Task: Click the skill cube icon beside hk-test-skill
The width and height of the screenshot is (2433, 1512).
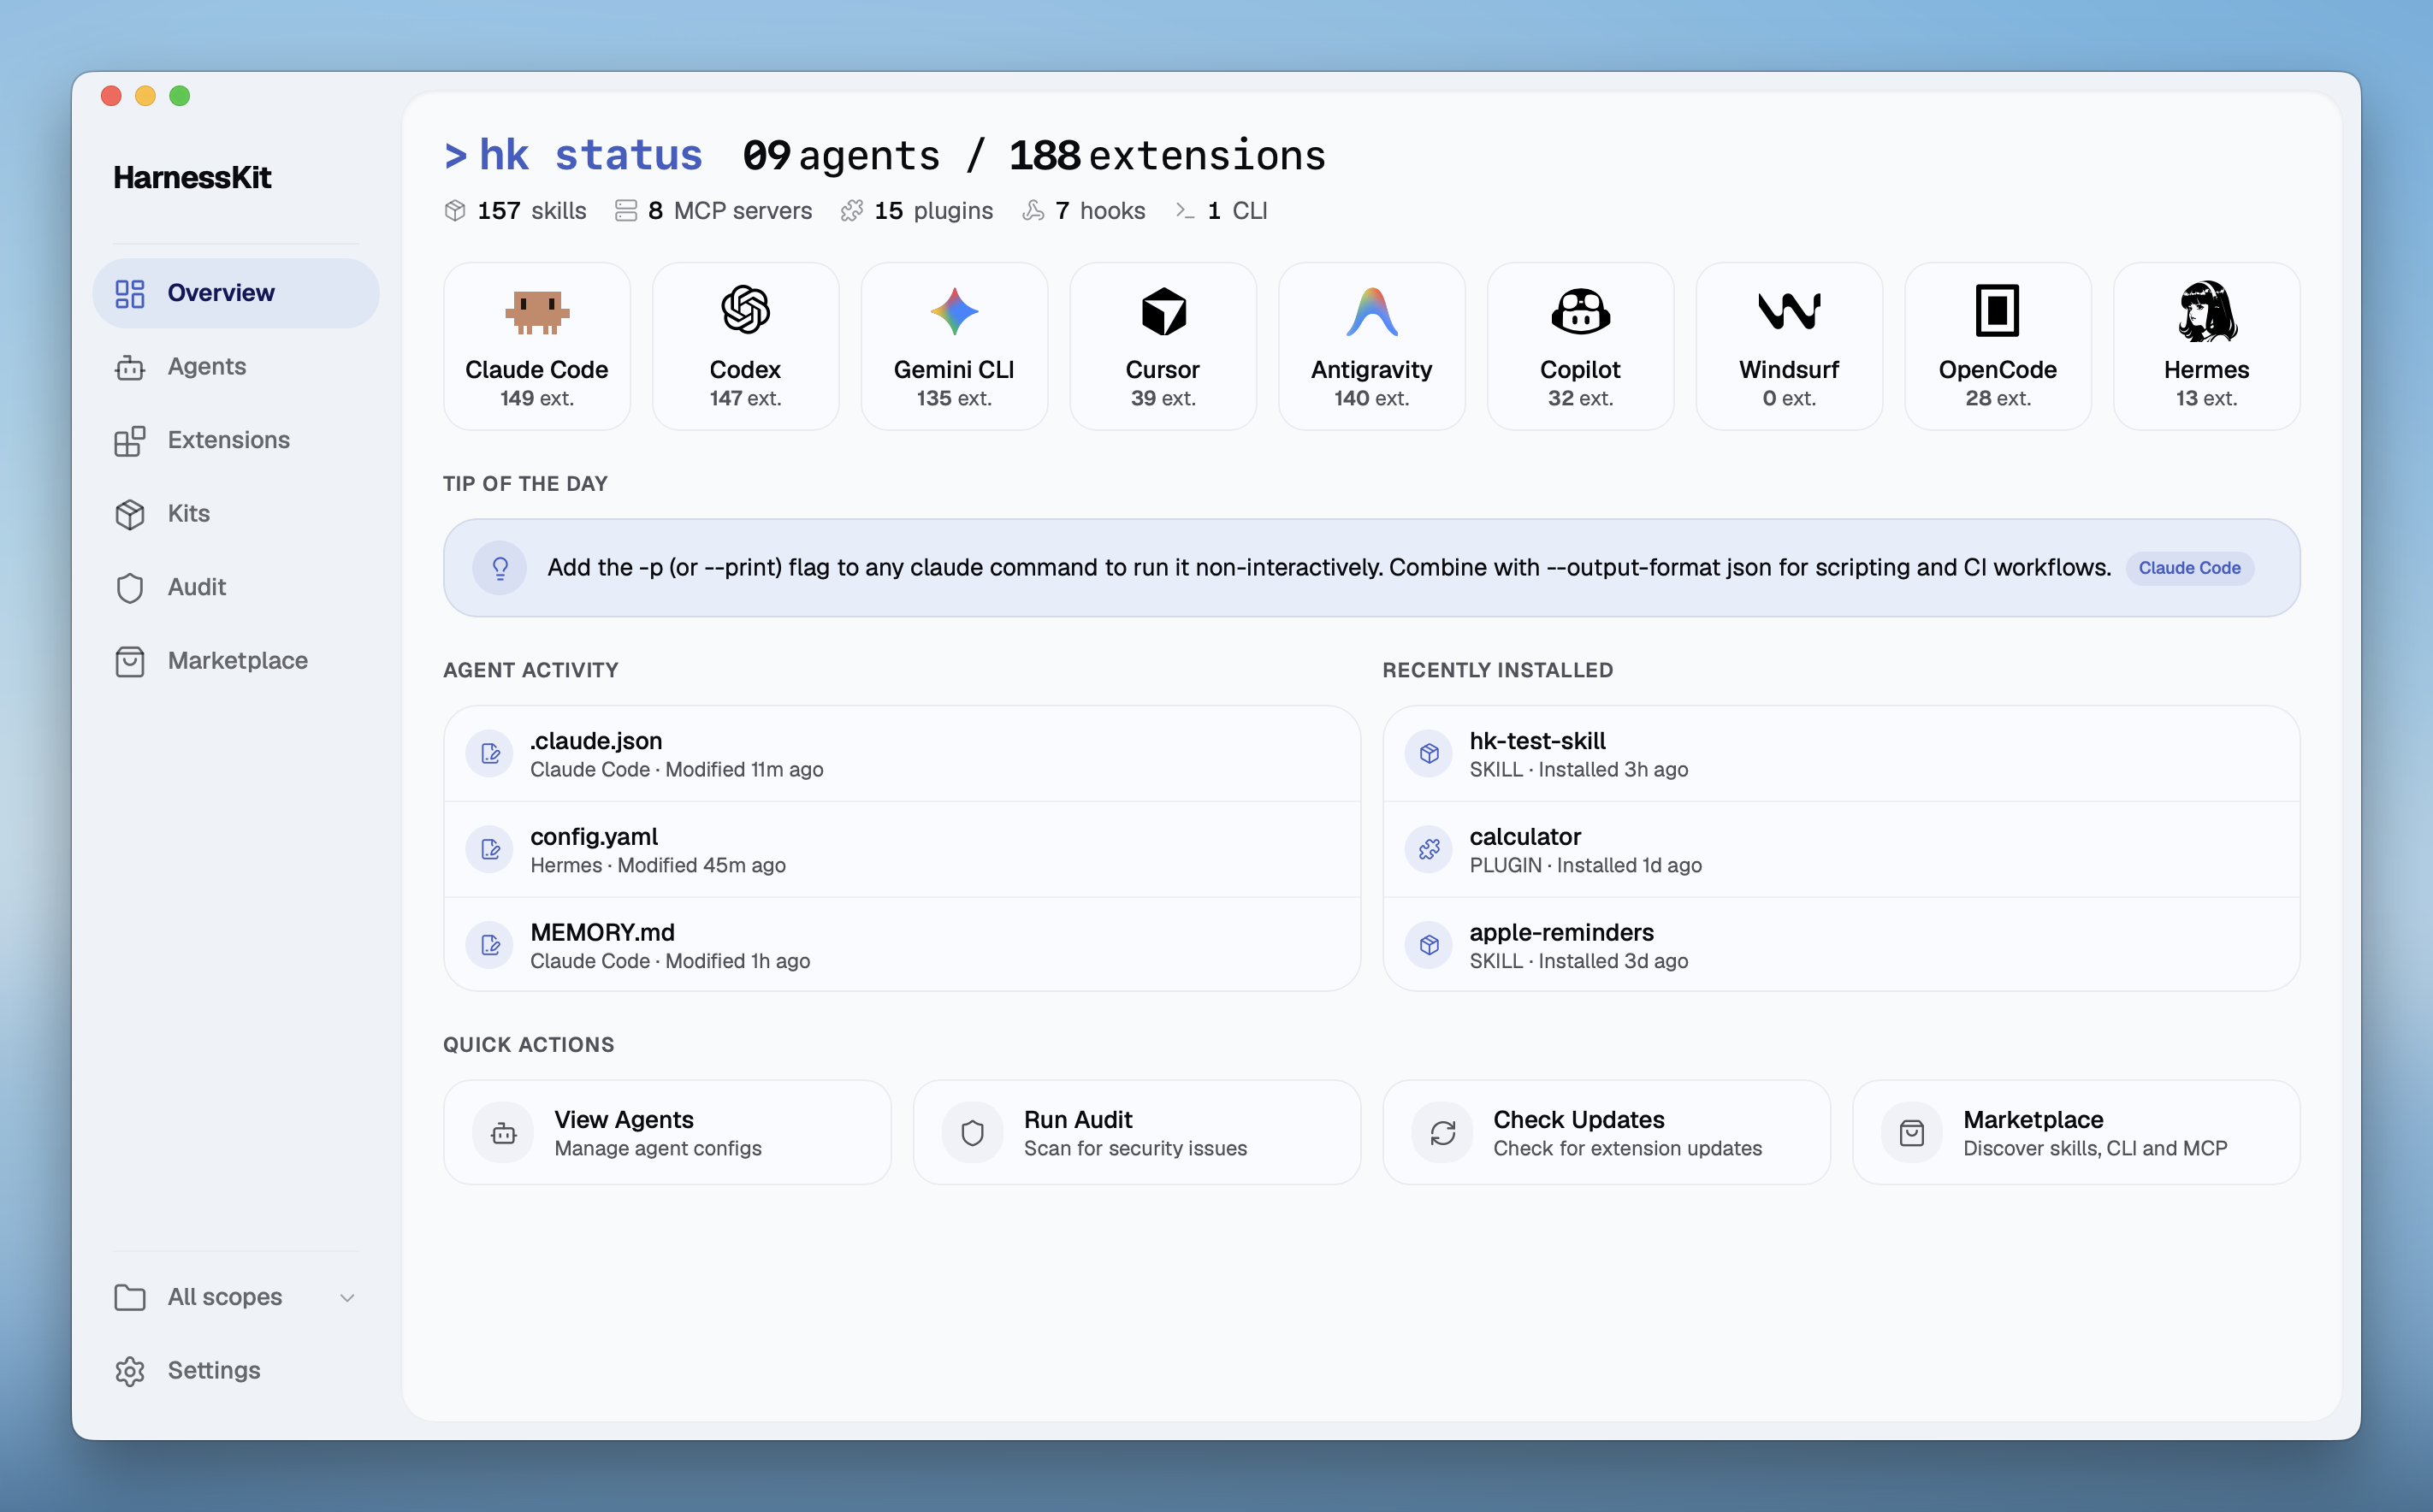Action: 1429,754
